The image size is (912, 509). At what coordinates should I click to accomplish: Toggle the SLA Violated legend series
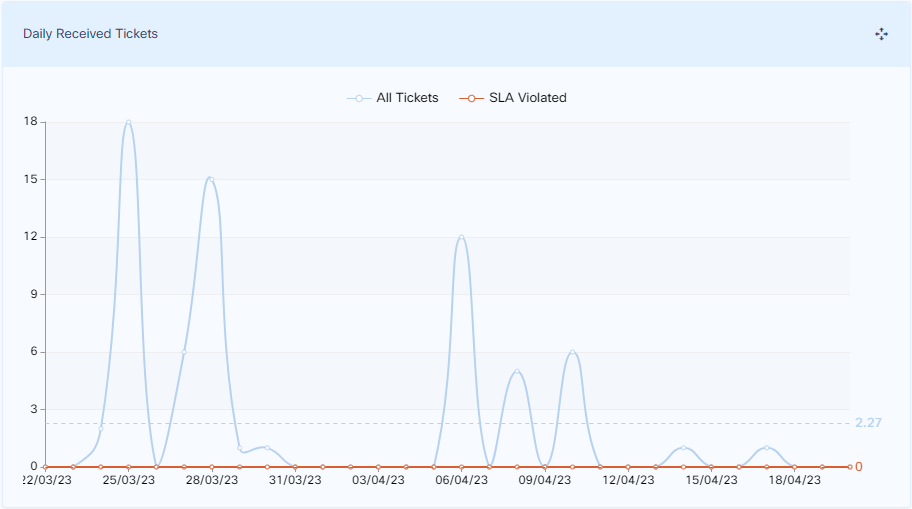[x=527, y=98]
